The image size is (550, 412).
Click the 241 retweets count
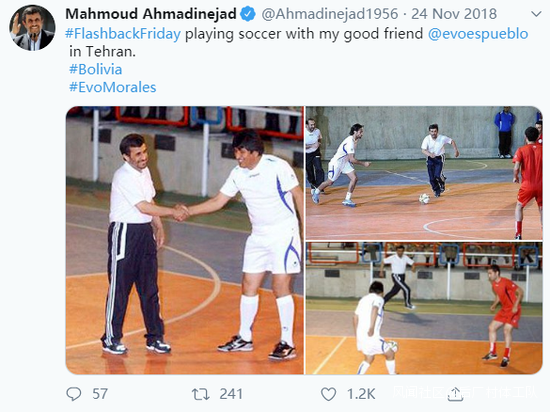[x=231, y=394]
